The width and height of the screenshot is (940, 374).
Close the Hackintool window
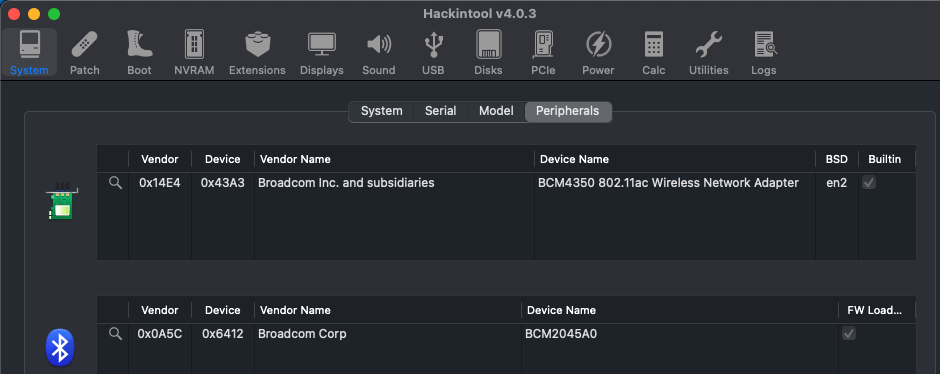pyautogui.click(x=14, y=13)
